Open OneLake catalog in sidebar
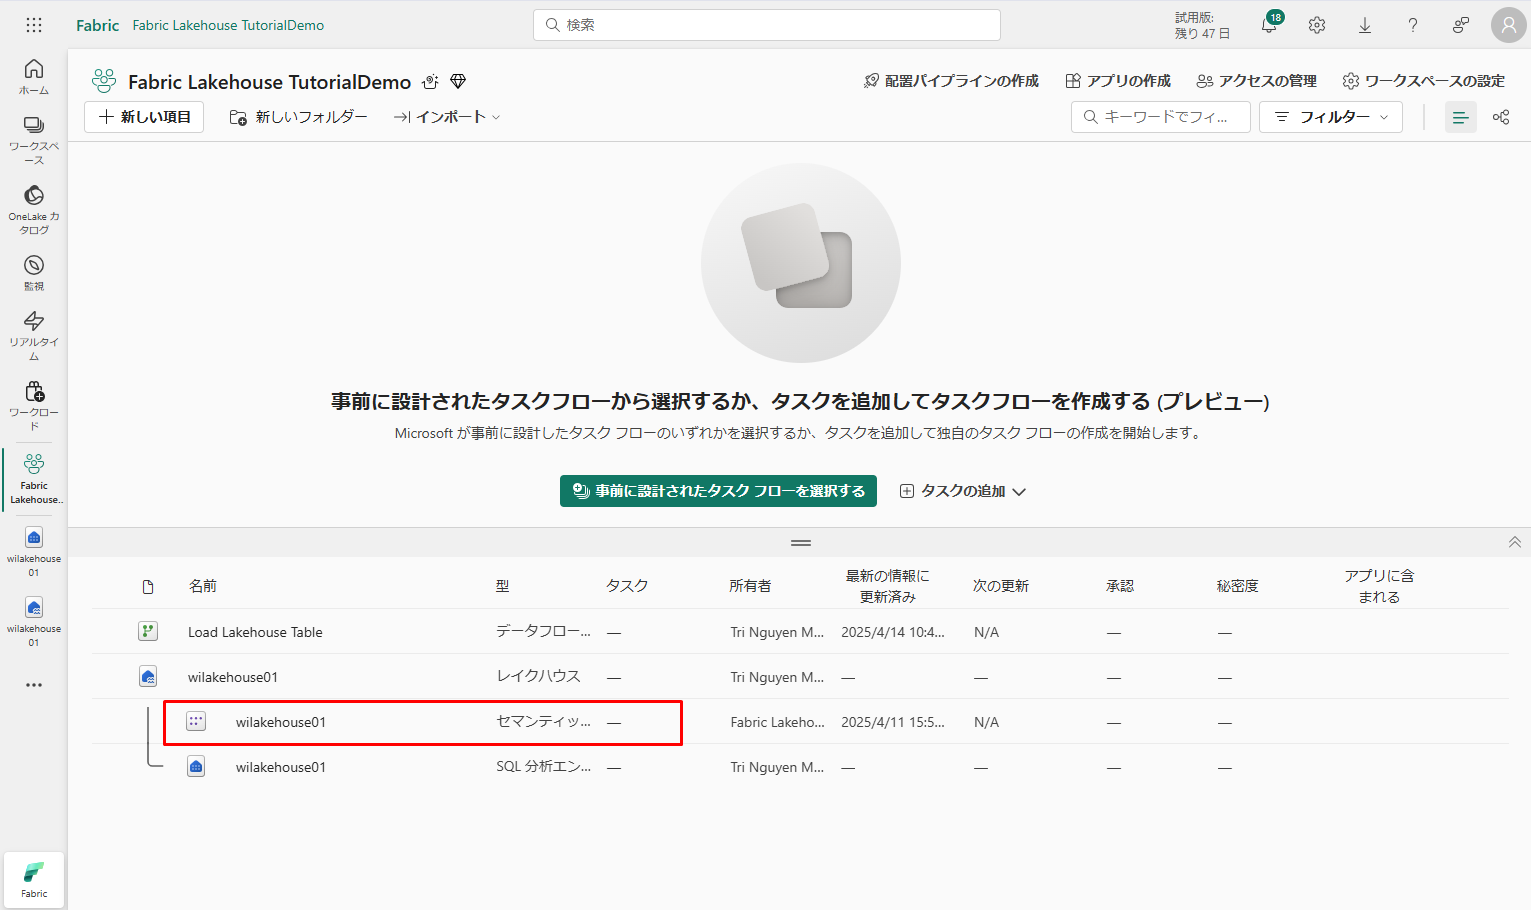 (x=34, y=208)
